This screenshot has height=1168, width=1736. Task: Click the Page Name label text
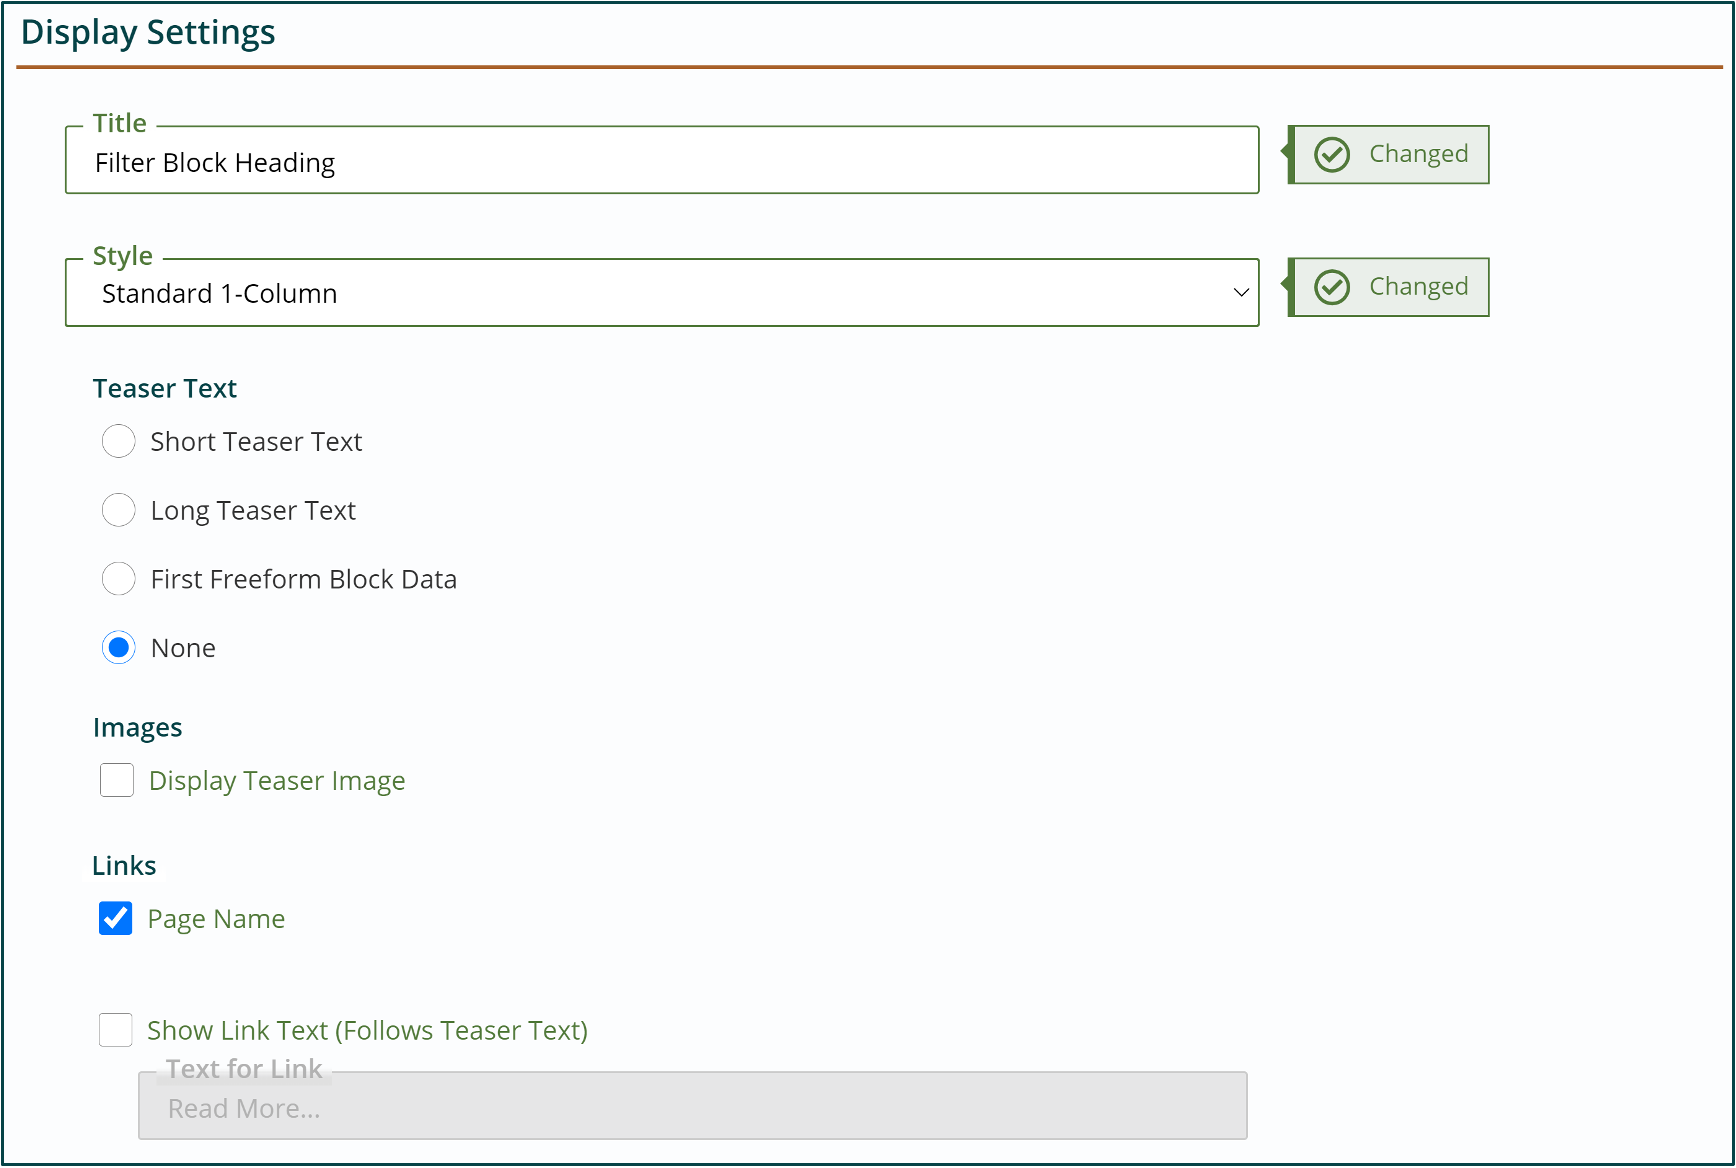[216, 919]
